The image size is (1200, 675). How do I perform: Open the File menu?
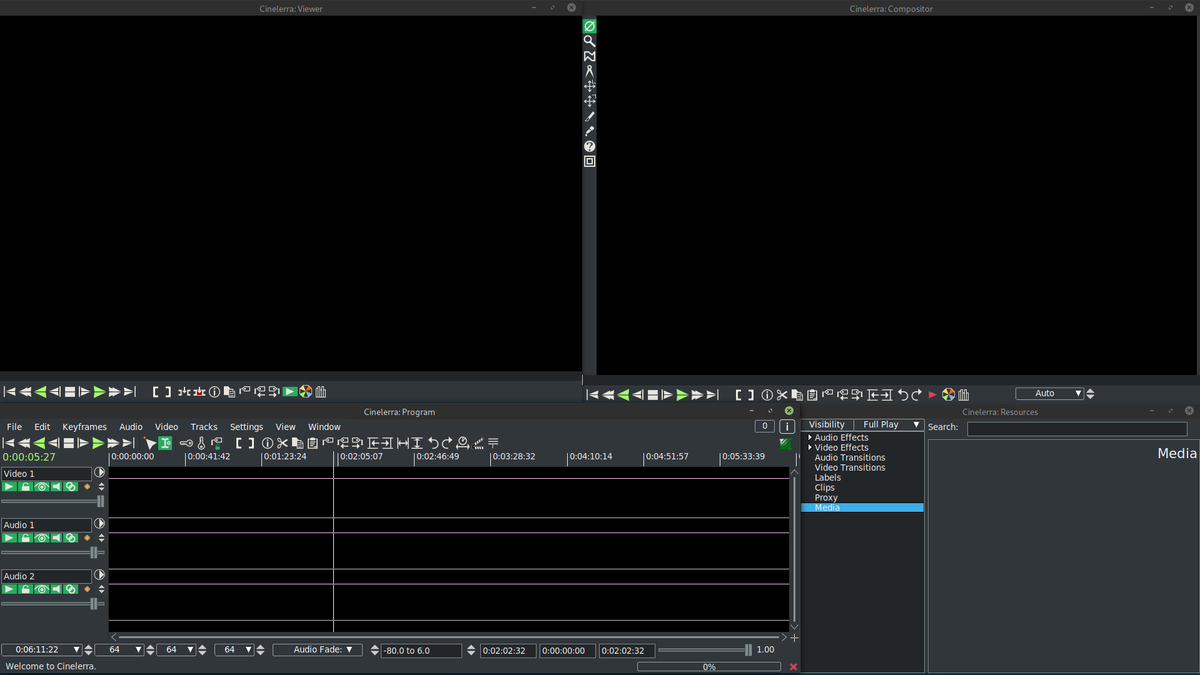pos(14,427)
